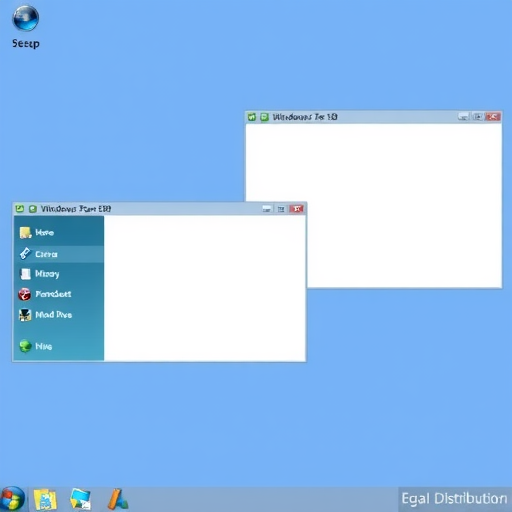The width and height of the screenshot is (512, 512).
Task: Click the Mad Pive sidebar icon
Action: click(x=25, y=315)
